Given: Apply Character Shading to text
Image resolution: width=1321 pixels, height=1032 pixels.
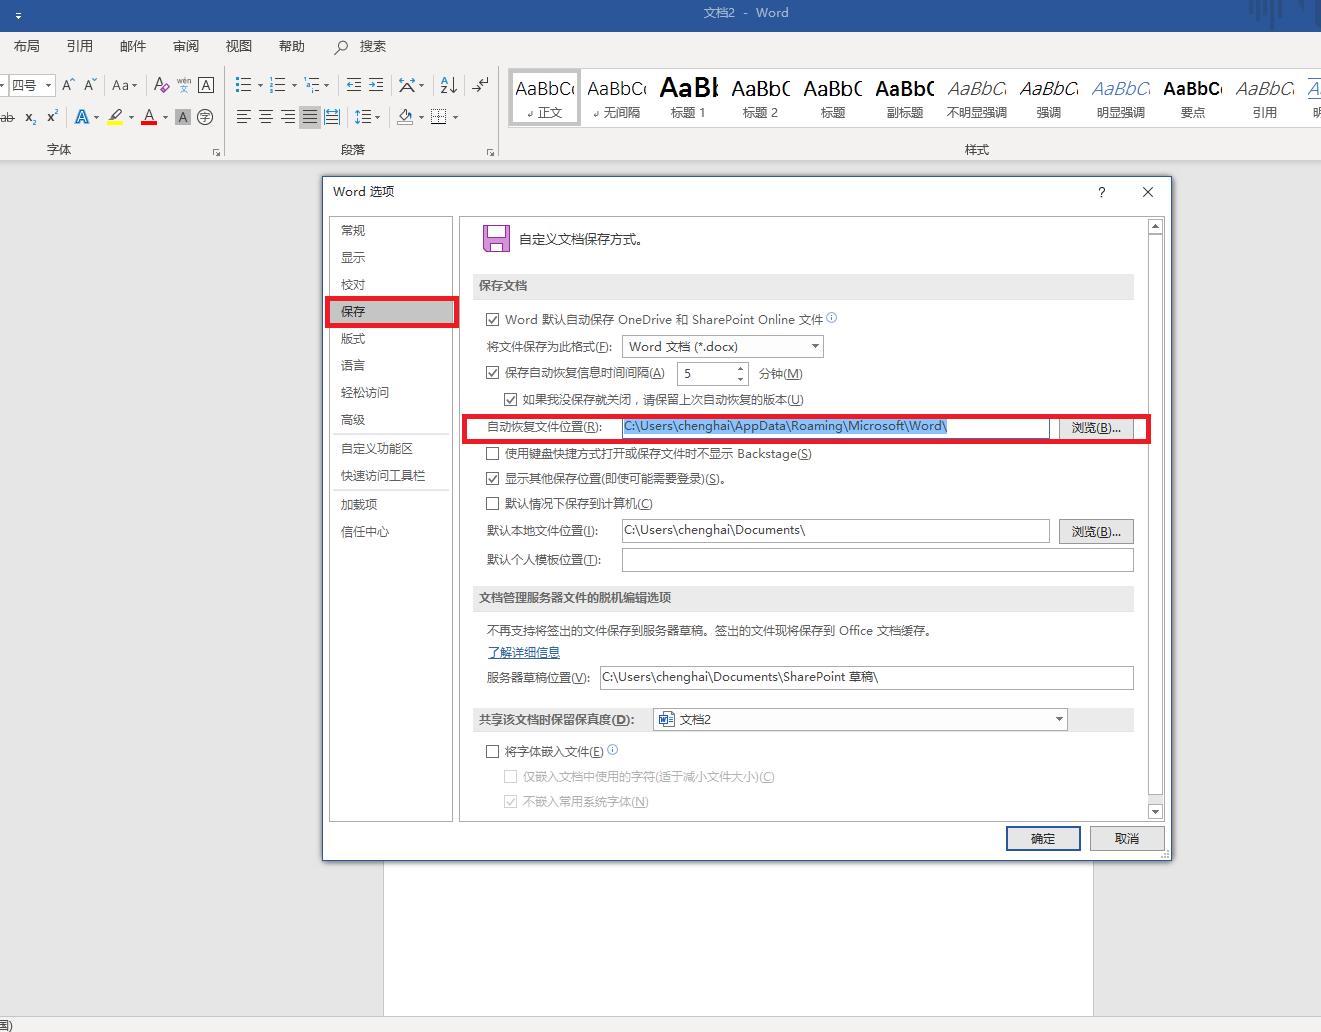Looking at the screenshot, I should point(183,117).
